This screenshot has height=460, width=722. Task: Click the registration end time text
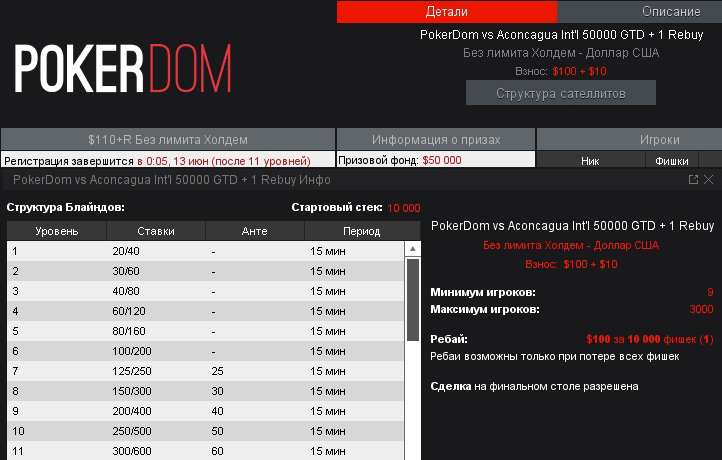223,161
